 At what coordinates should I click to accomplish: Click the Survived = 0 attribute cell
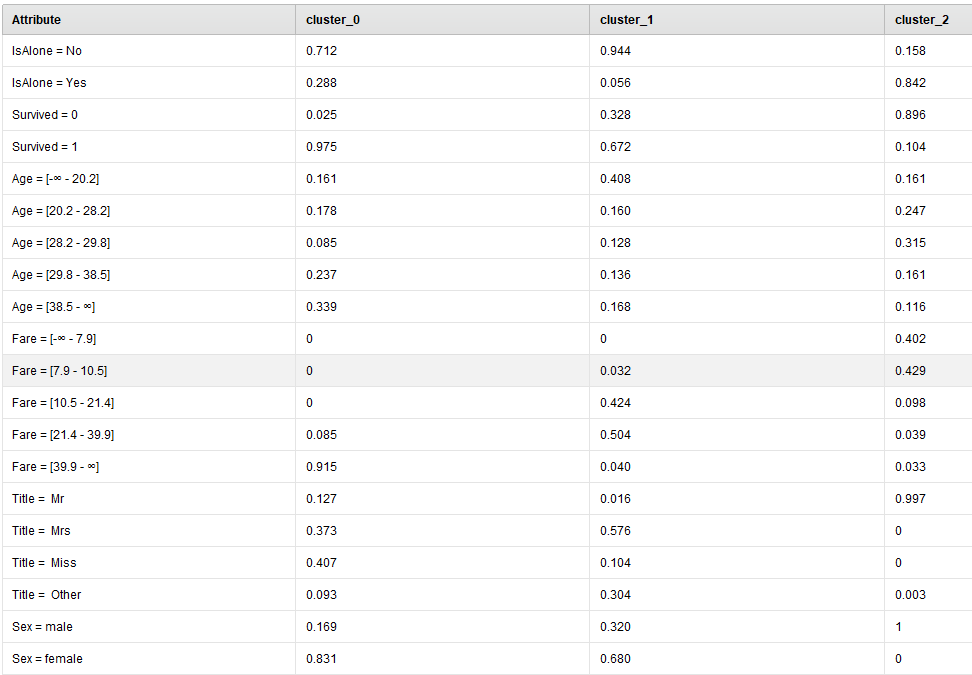[x=149, y=115]
